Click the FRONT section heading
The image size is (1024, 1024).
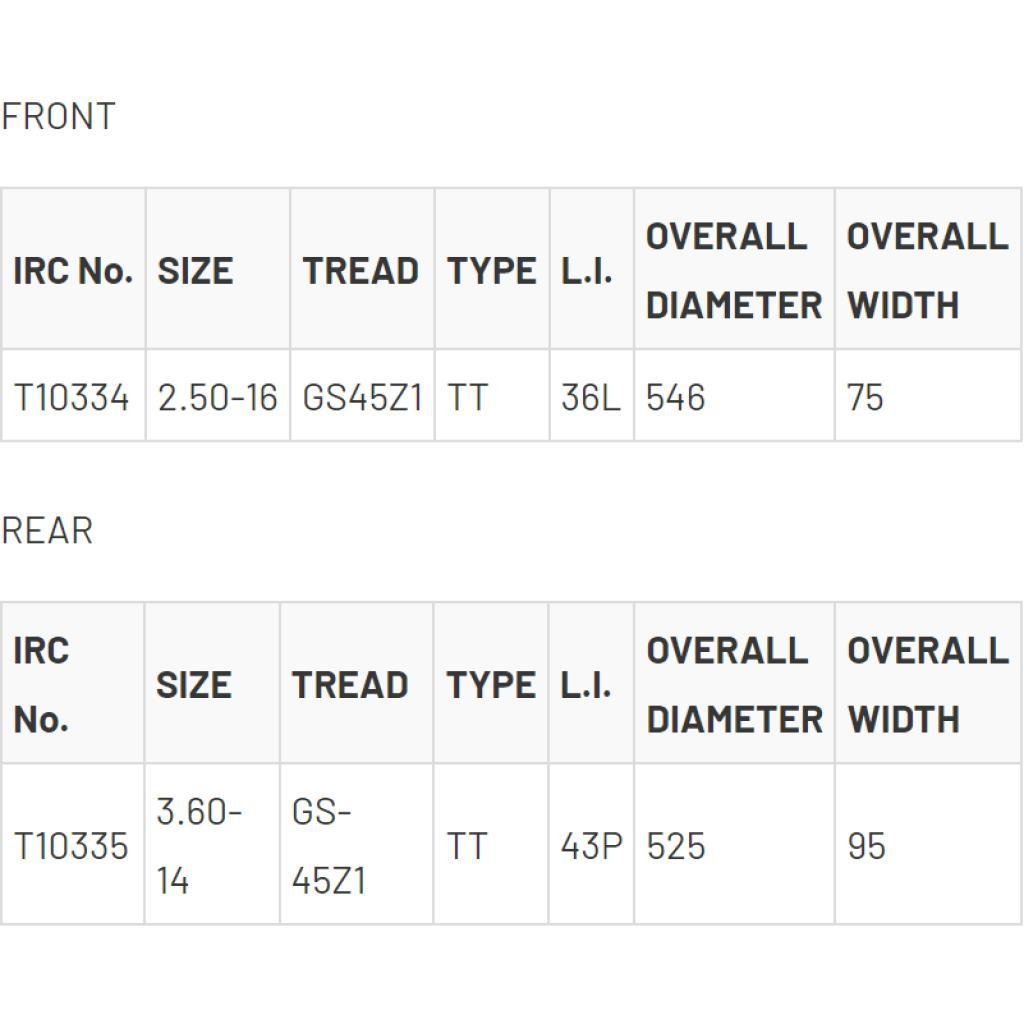click(x=58, y=116)
